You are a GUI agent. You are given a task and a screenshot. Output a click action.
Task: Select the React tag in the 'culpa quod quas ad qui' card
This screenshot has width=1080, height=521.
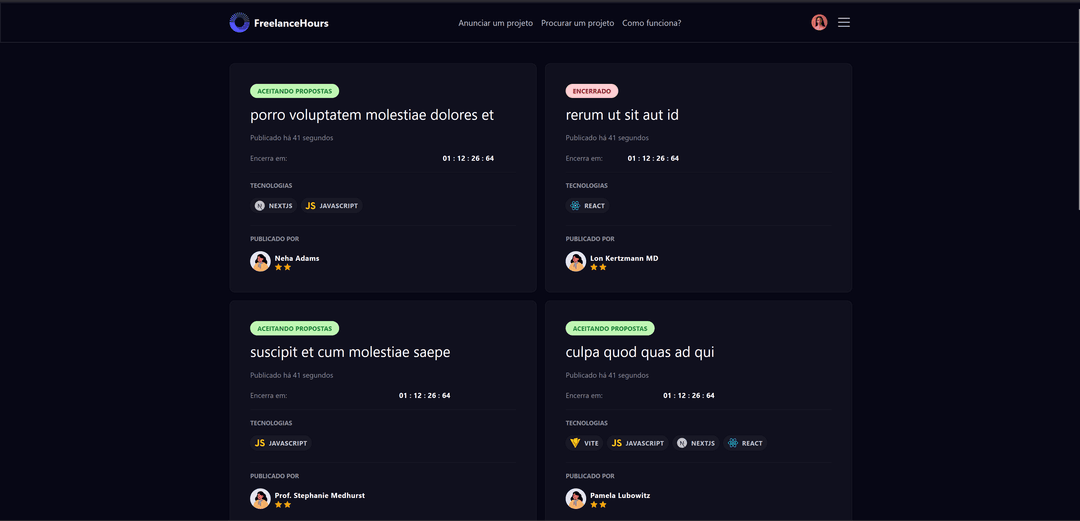tap(745, 443)
